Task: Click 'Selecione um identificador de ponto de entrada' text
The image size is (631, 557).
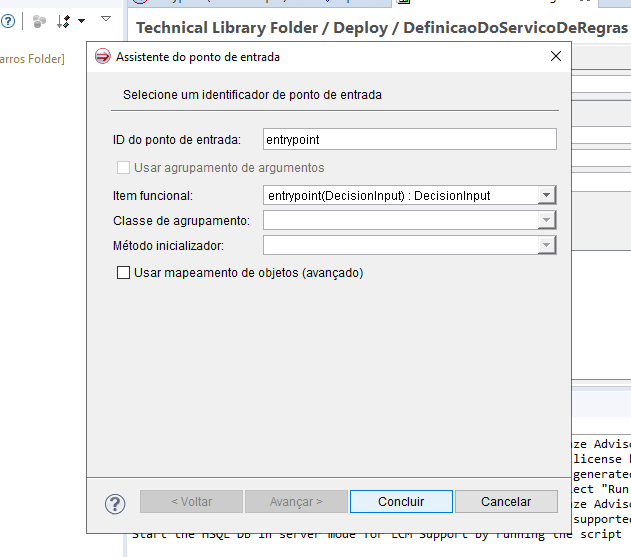Action: point(252,95)
